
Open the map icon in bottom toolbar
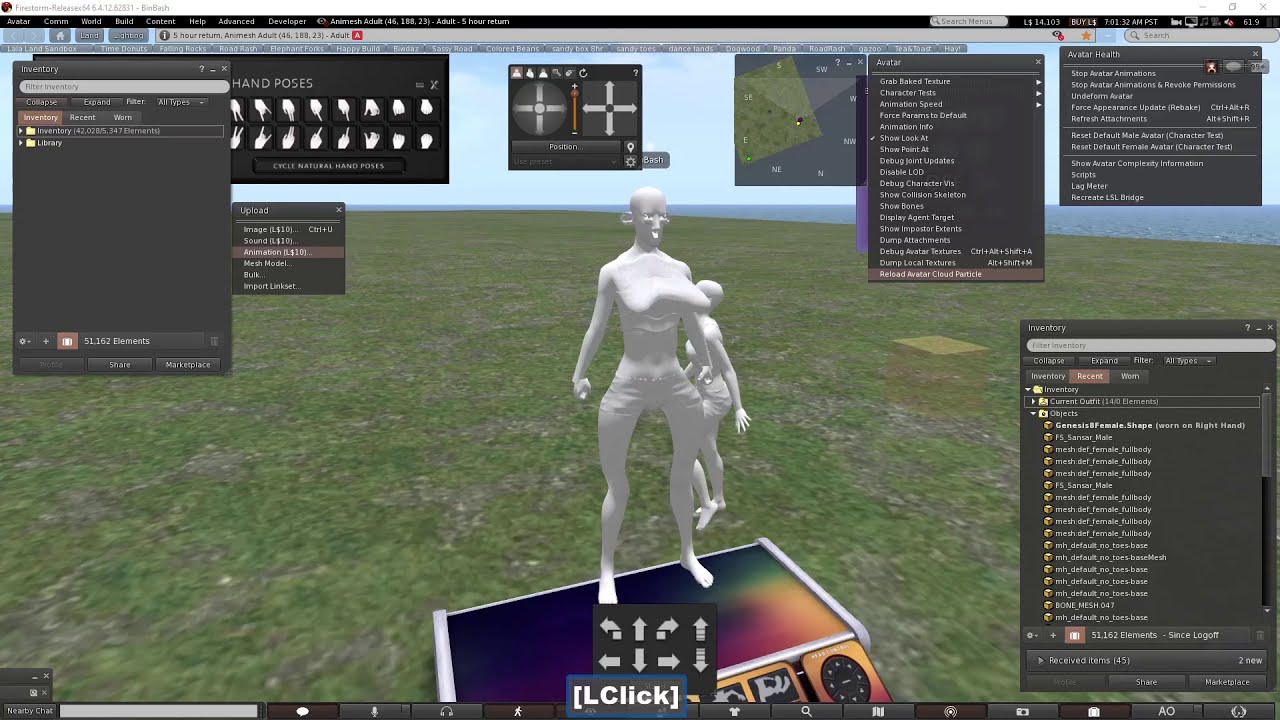tap(878, 711)
